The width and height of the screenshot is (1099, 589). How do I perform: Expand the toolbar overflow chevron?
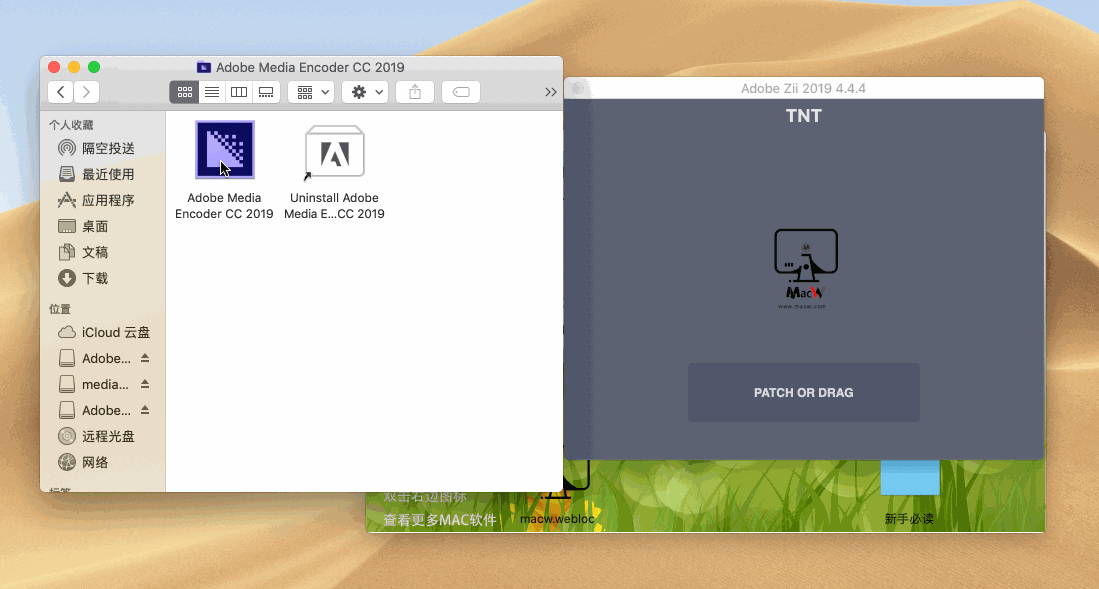[550, 91]
